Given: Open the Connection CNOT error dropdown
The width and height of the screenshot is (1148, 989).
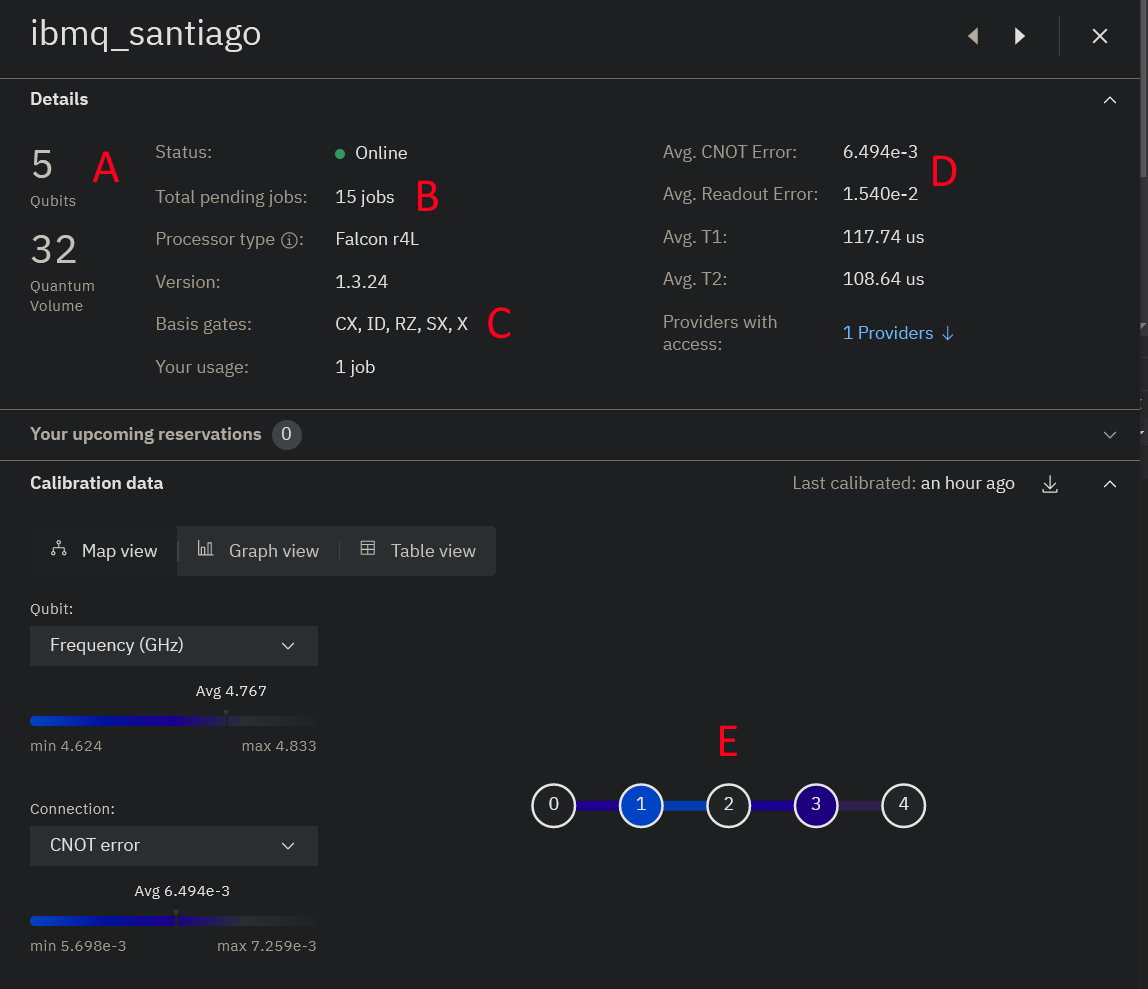Looking at the screenshot, I should click(x=174, y=846).
